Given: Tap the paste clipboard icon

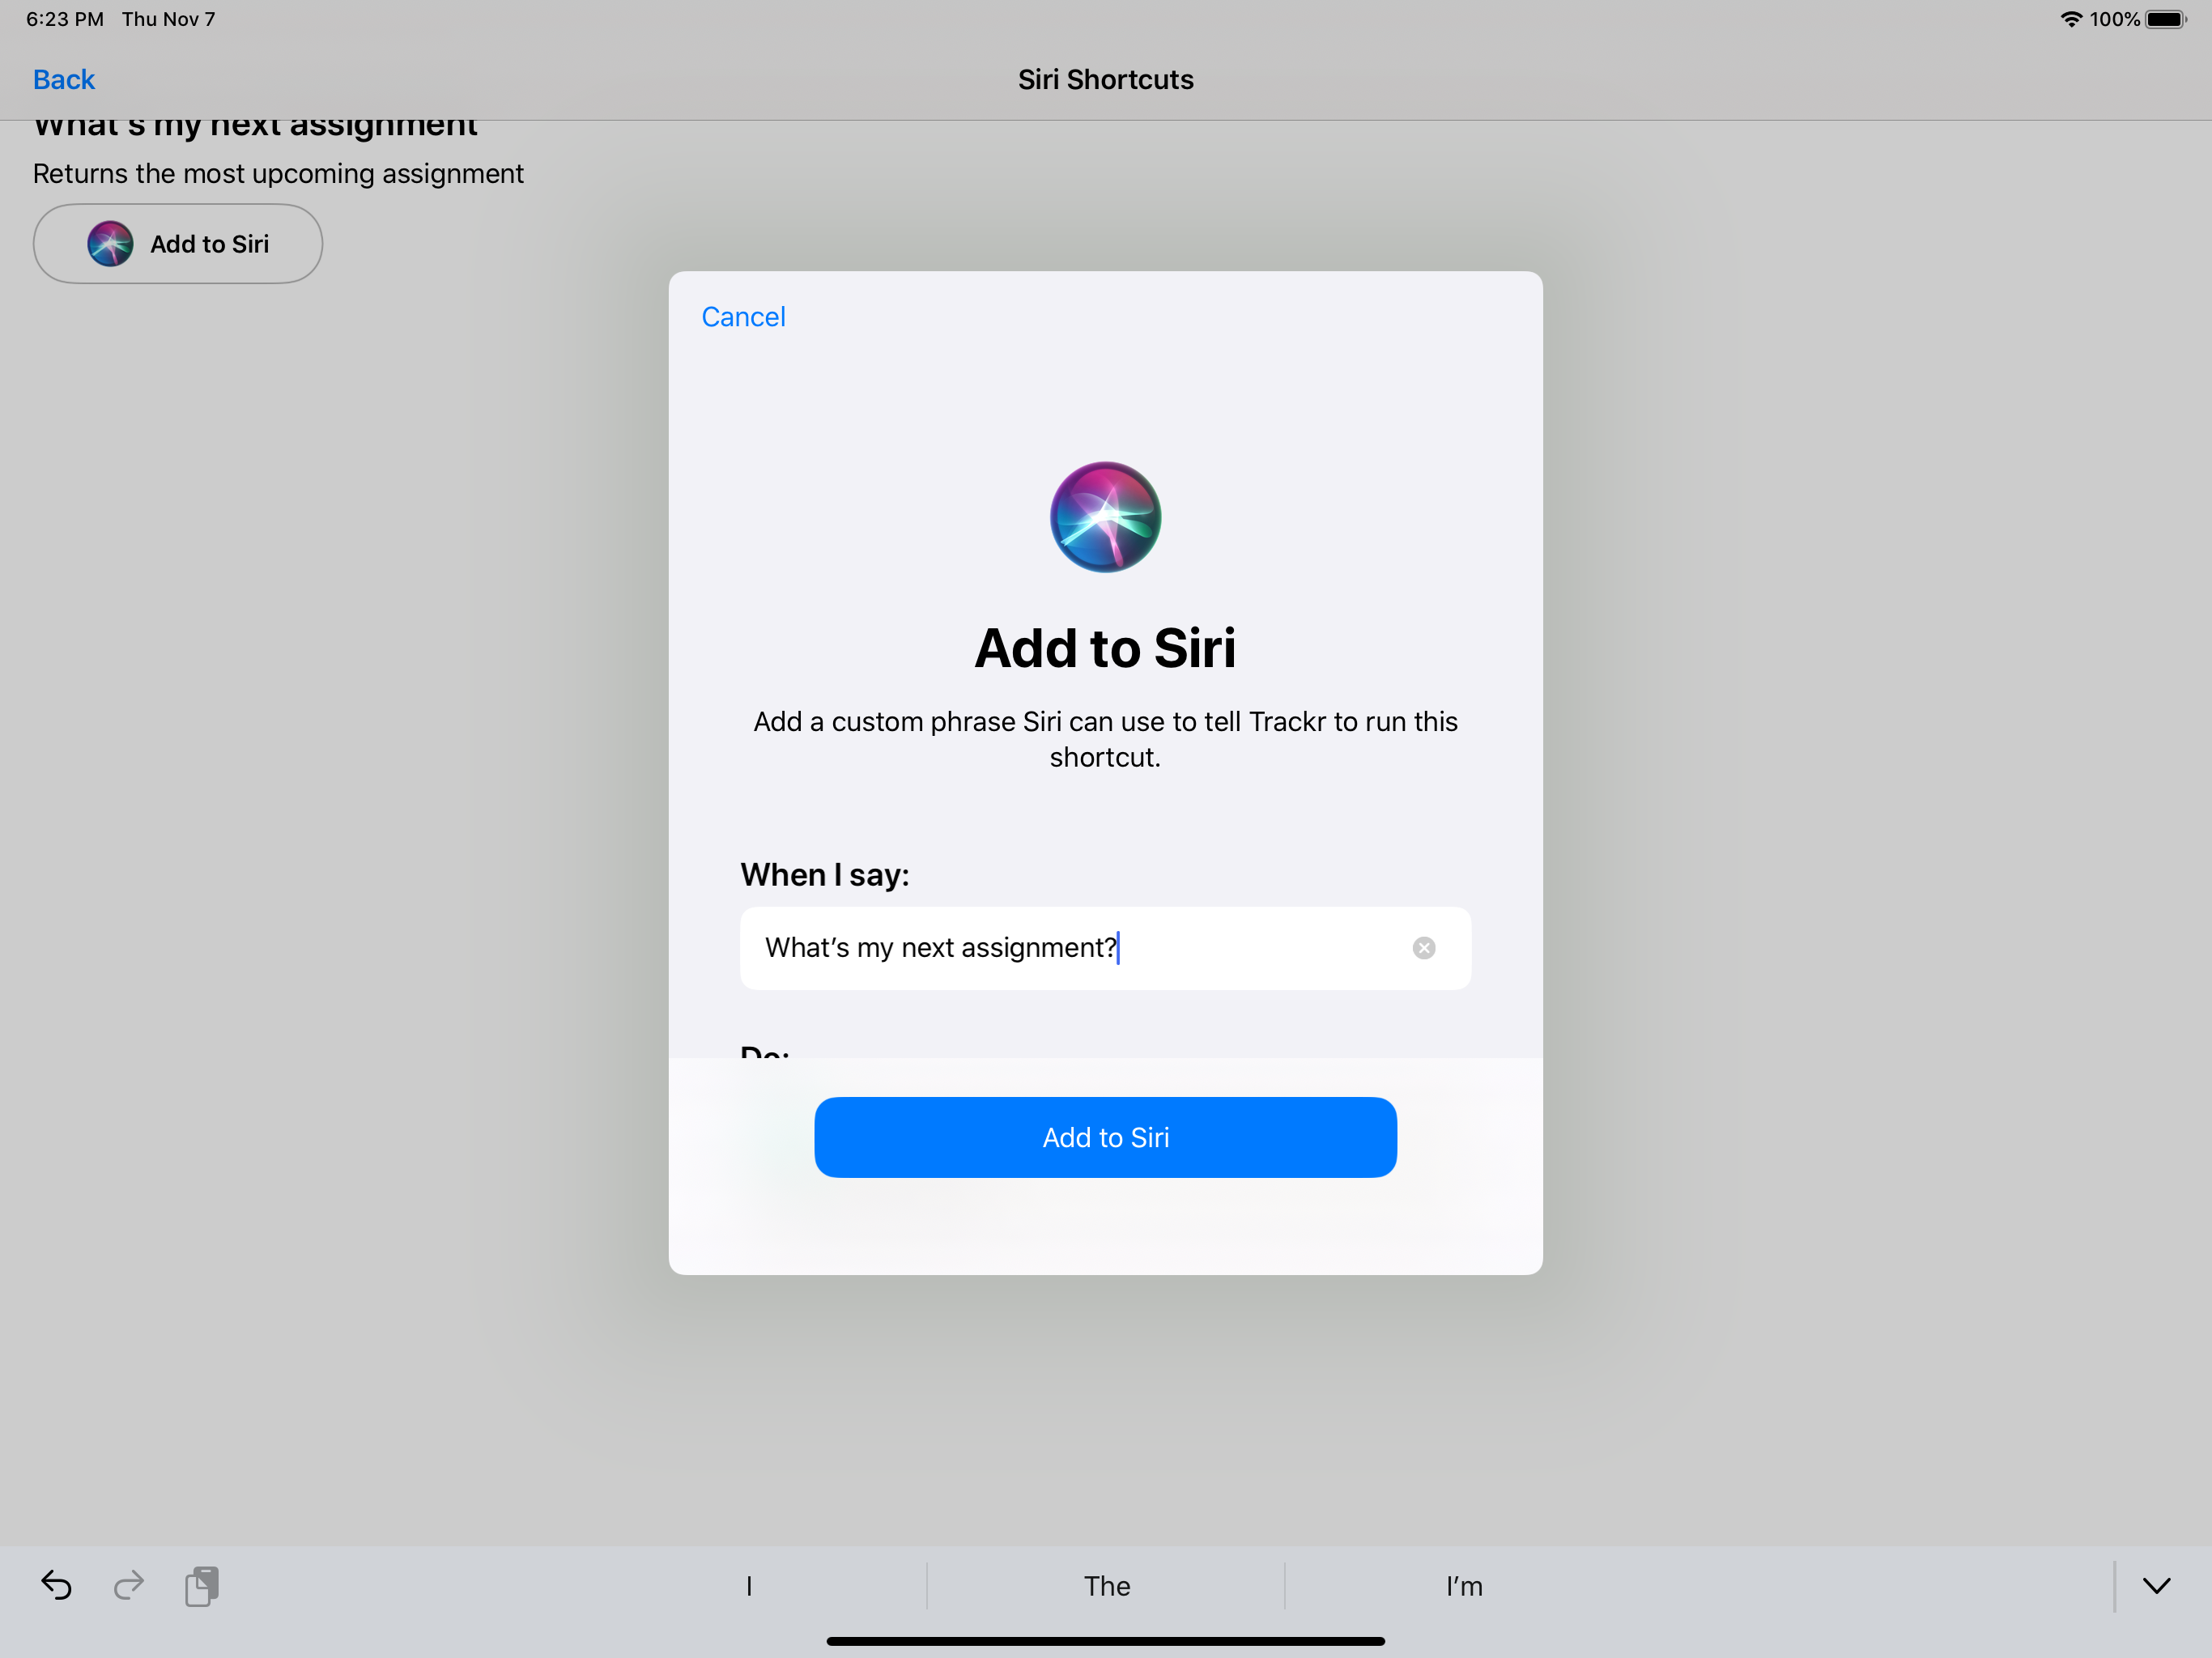Looking at the screenshot, I should click(x=202, y=1586).
